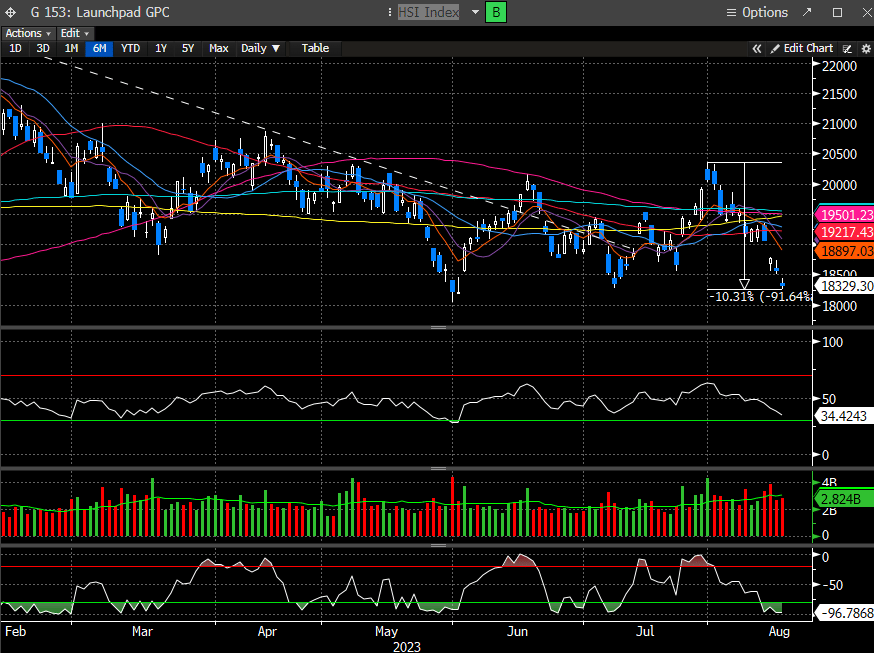Click the G 153: Launchpad GPC title
Image resolution: width=874 pixels, height=653 pixels.
100,12
